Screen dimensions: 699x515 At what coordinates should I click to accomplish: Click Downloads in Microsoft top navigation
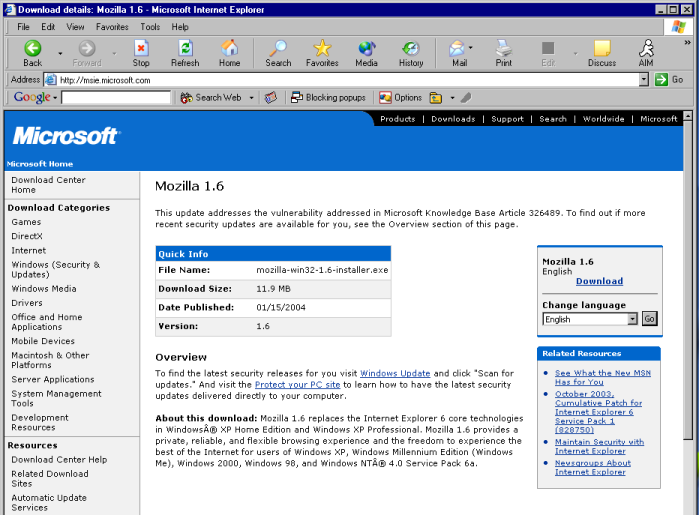453,119
